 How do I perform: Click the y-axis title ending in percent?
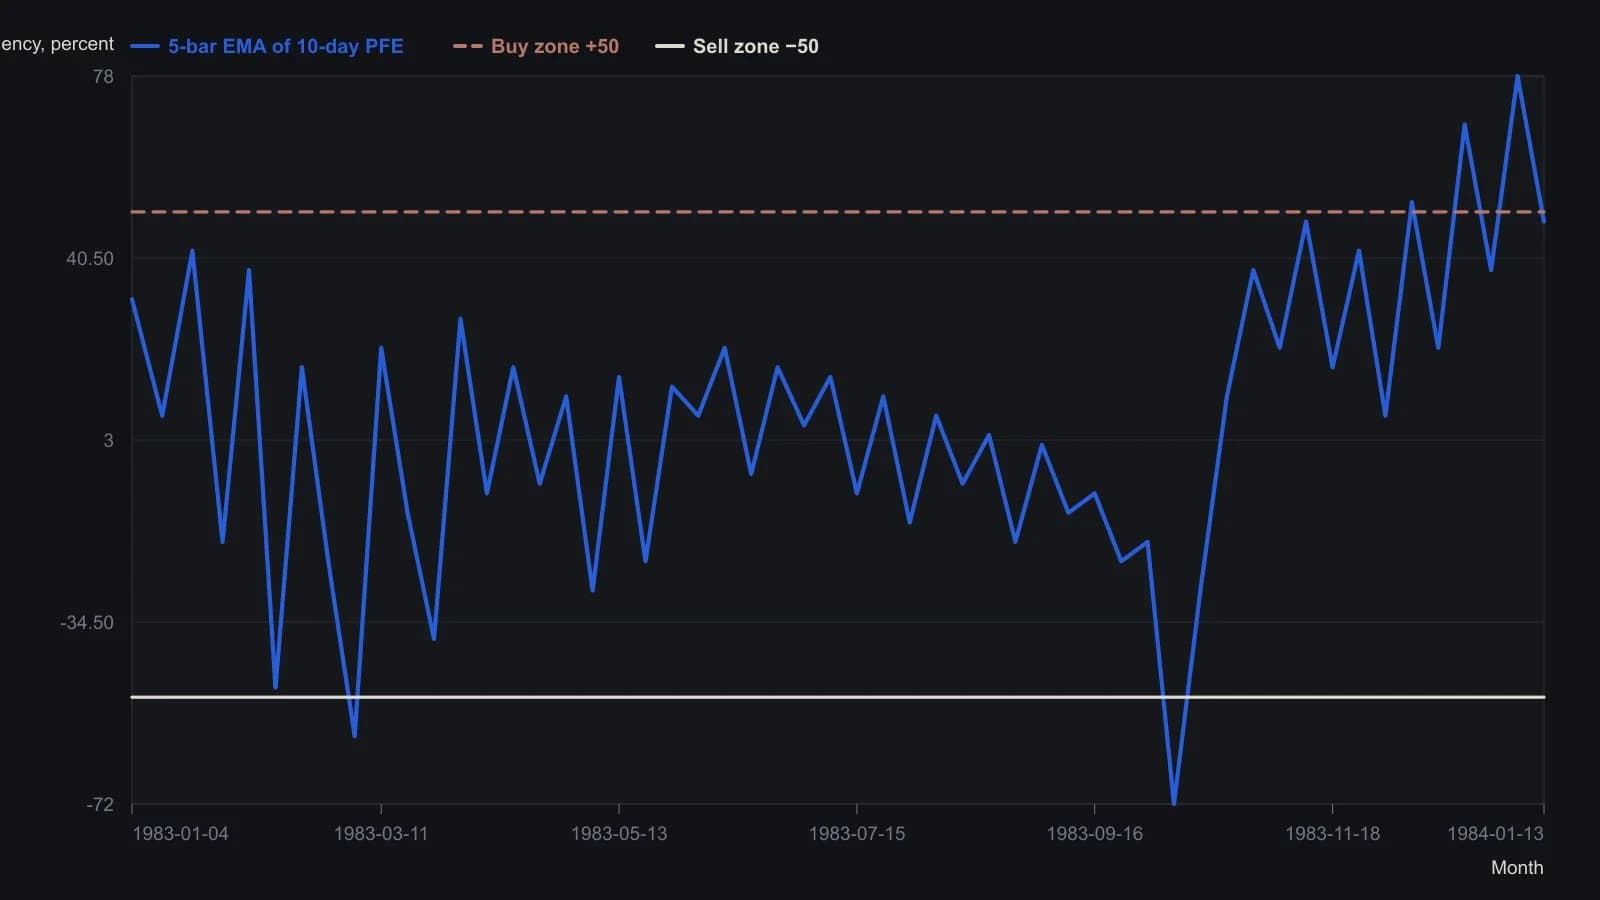tap(57, 44)
